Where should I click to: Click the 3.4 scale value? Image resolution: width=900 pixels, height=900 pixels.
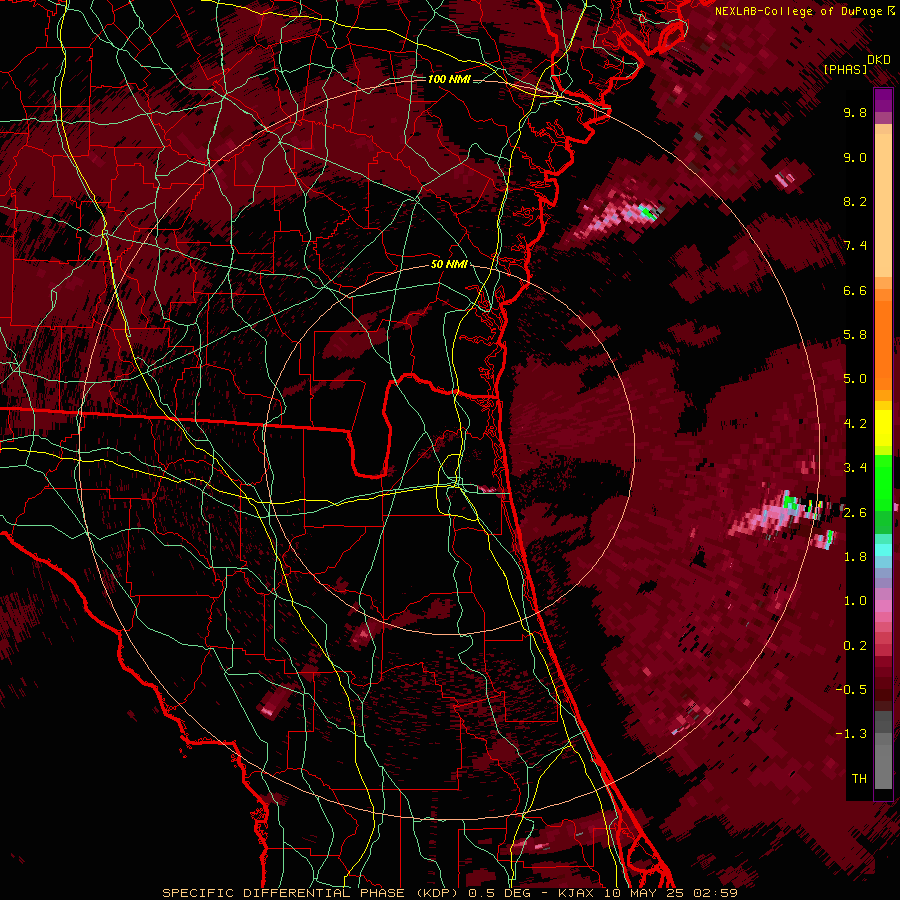tap(855, 468)
